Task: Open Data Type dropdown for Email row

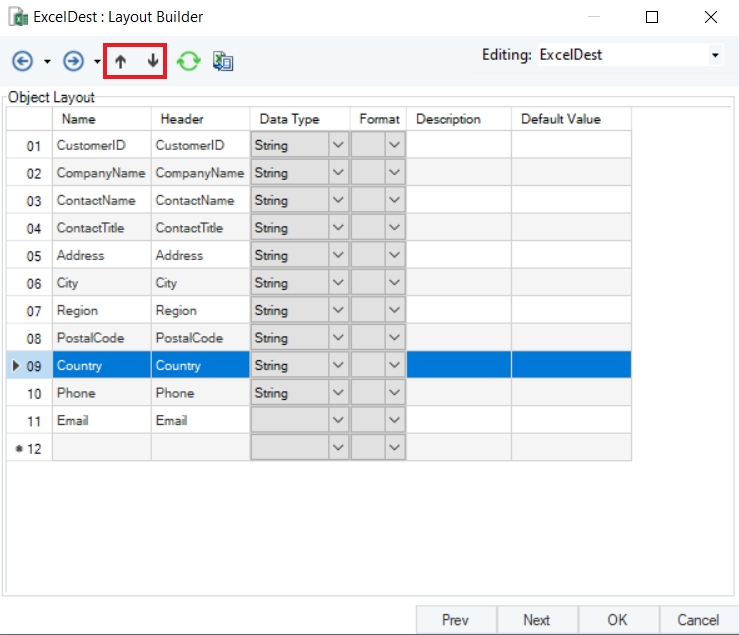Action: (338, 421)
